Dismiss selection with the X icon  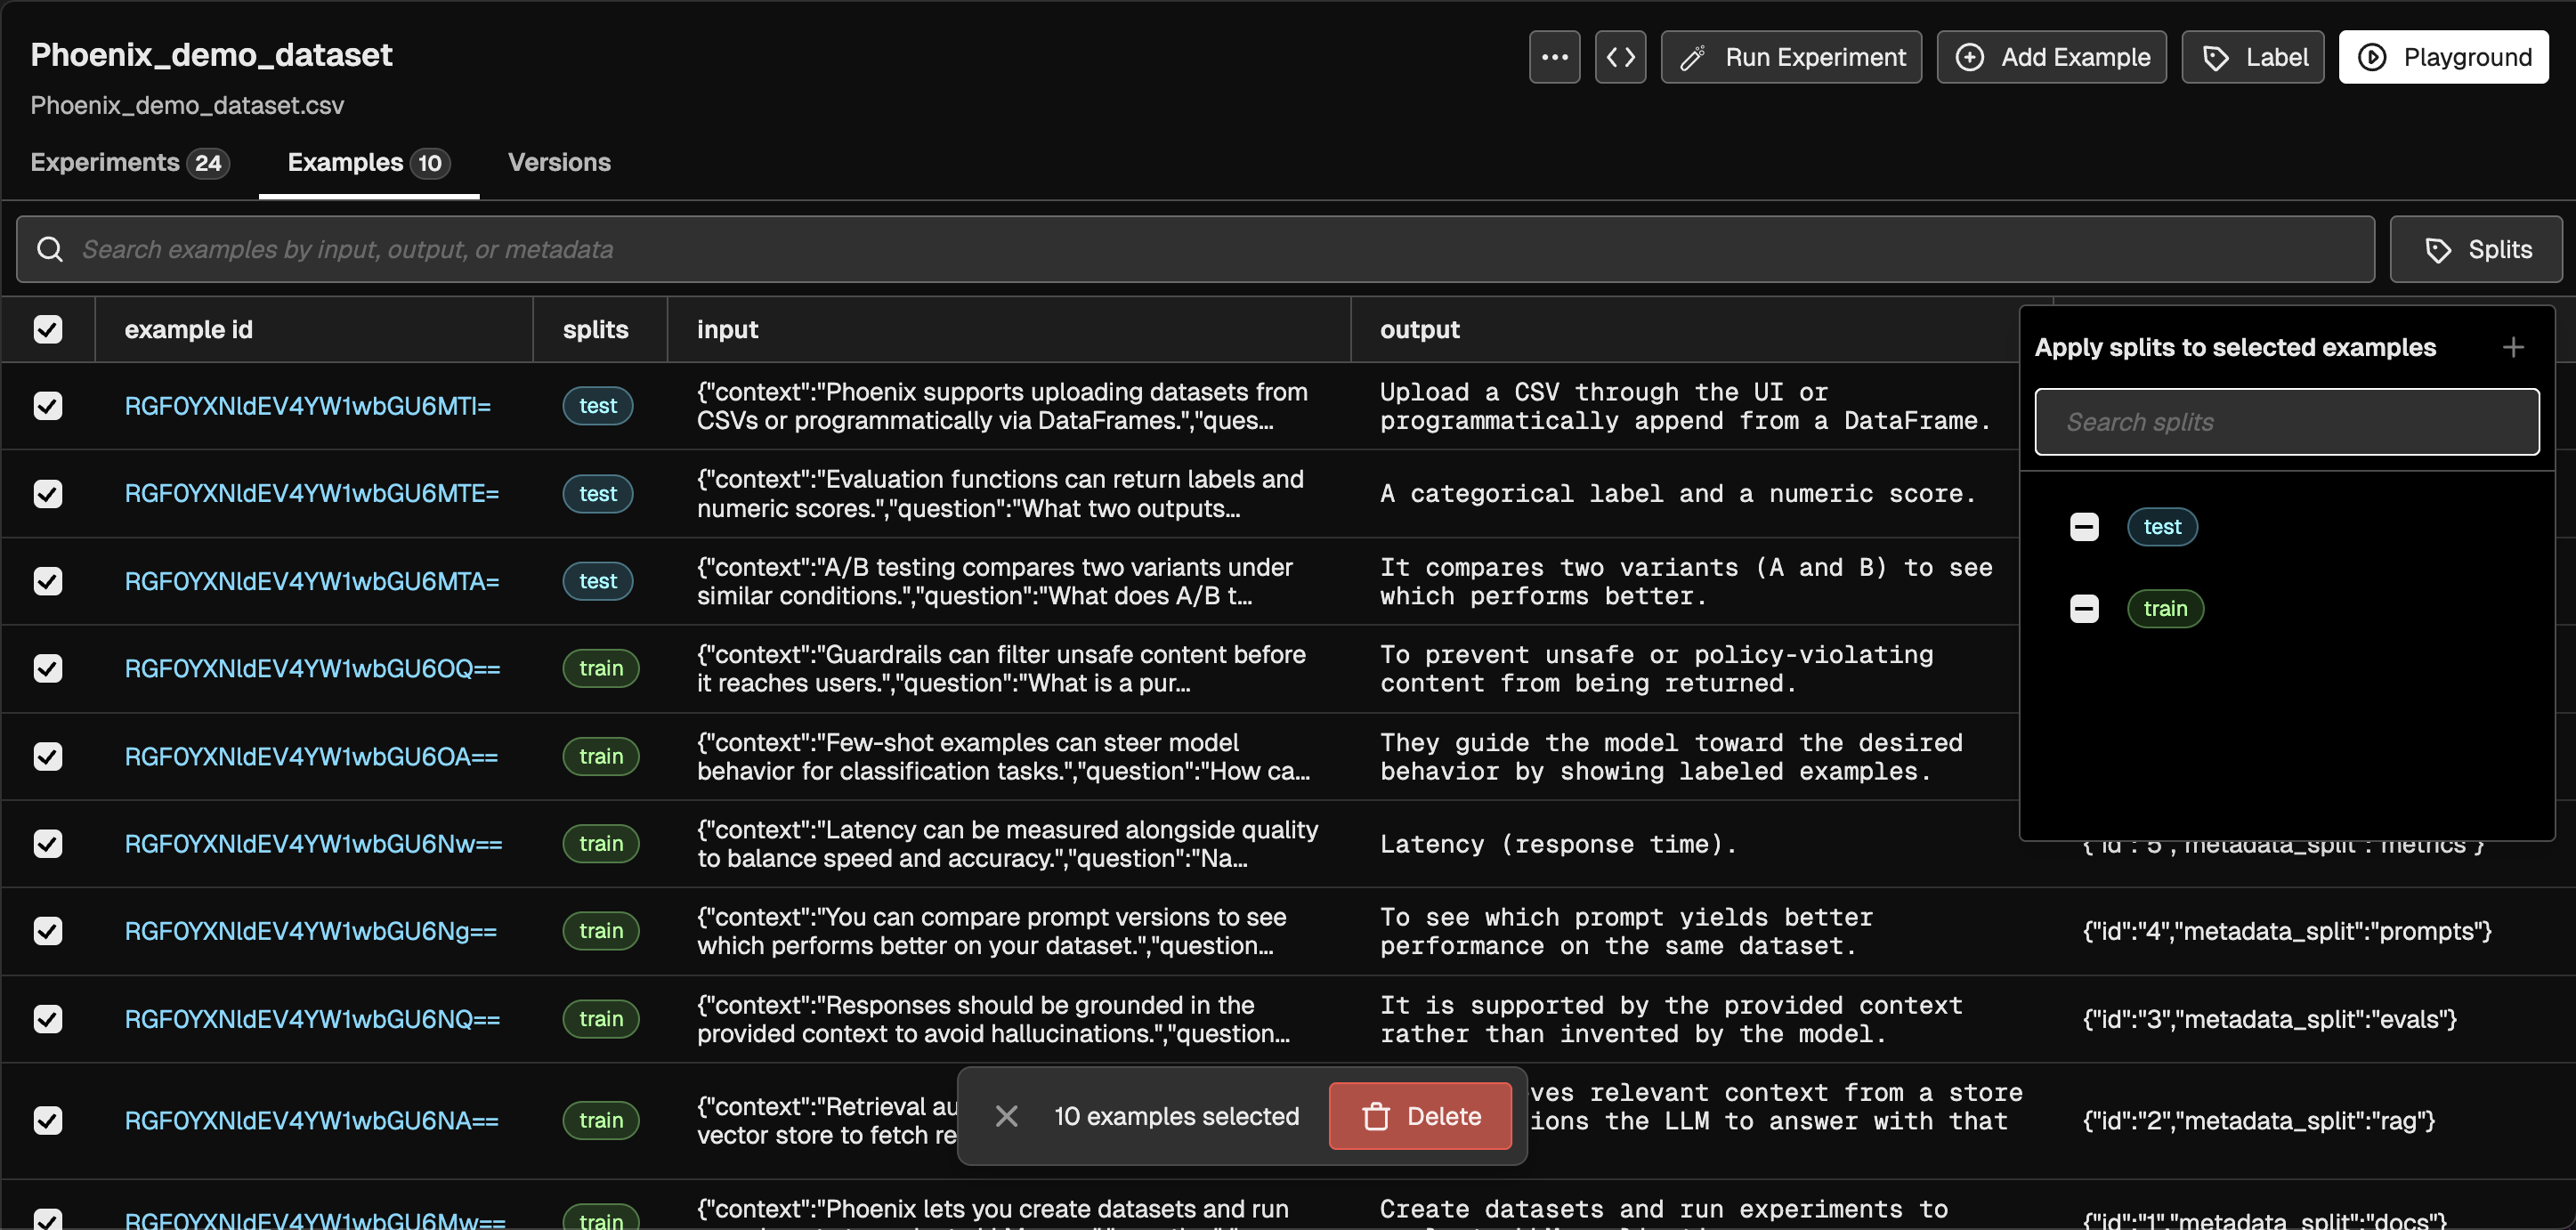1006,1116
